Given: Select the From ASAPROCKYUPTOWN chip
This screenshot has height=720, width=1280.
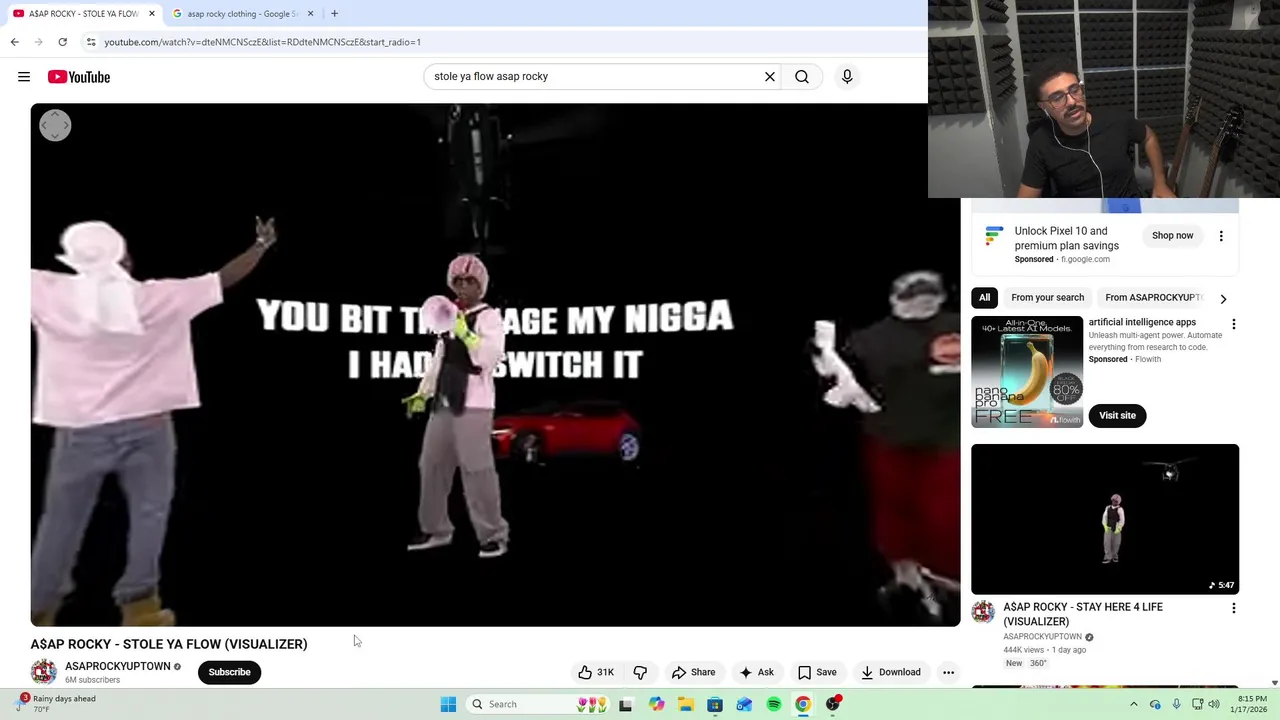Looking at the screenshot, I should (1153, 298).
